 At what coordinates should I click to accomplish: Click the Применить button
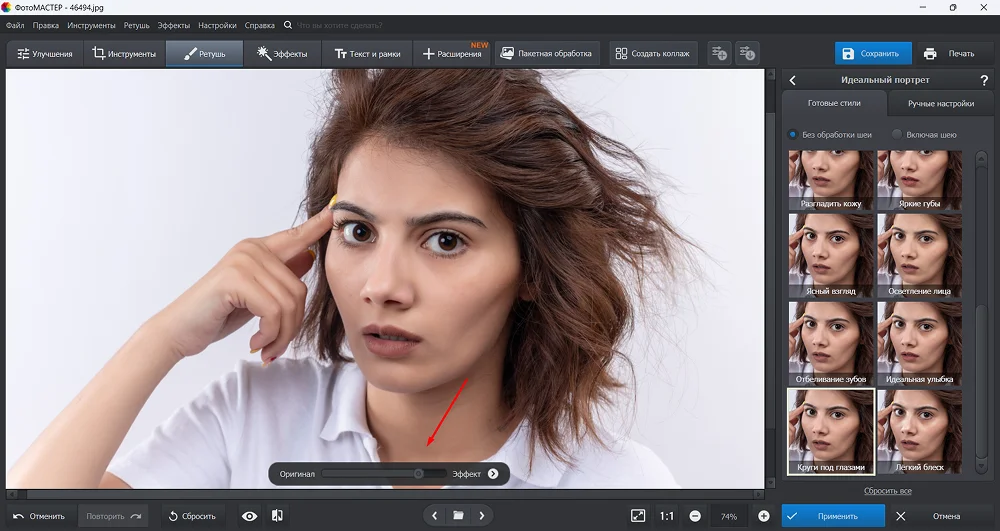click(x=833, y=516)
